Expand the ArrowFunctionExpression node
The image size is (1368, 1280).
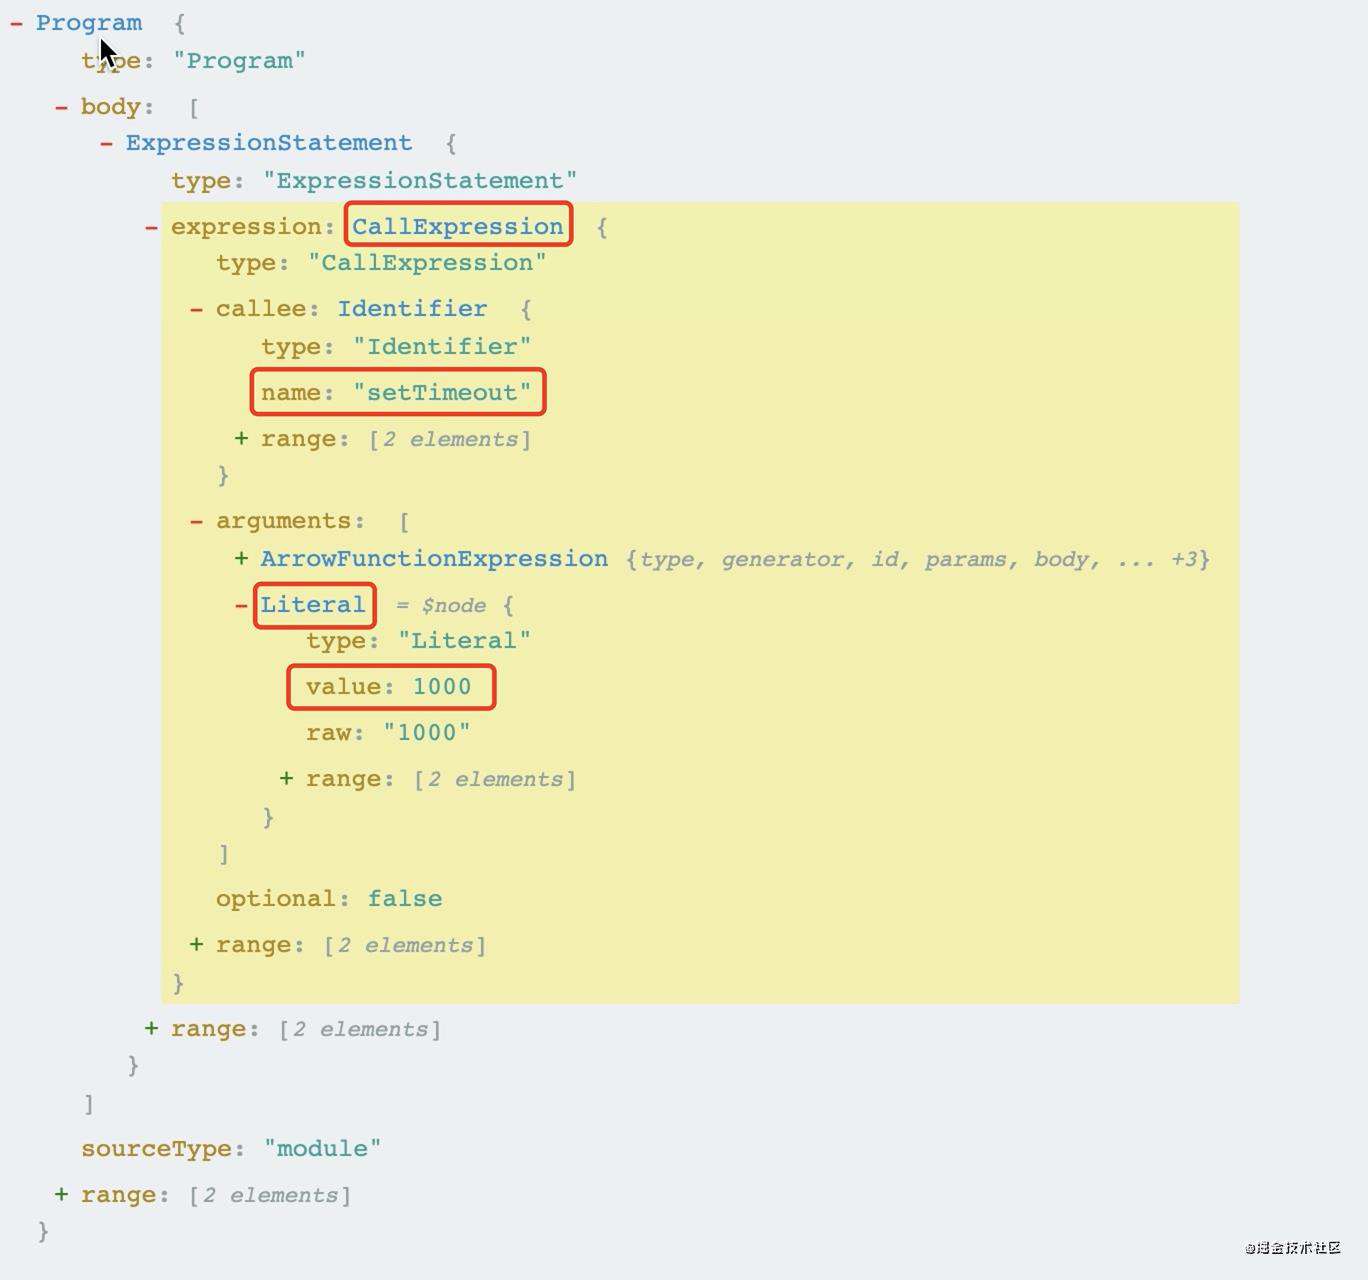coord(241,559)
